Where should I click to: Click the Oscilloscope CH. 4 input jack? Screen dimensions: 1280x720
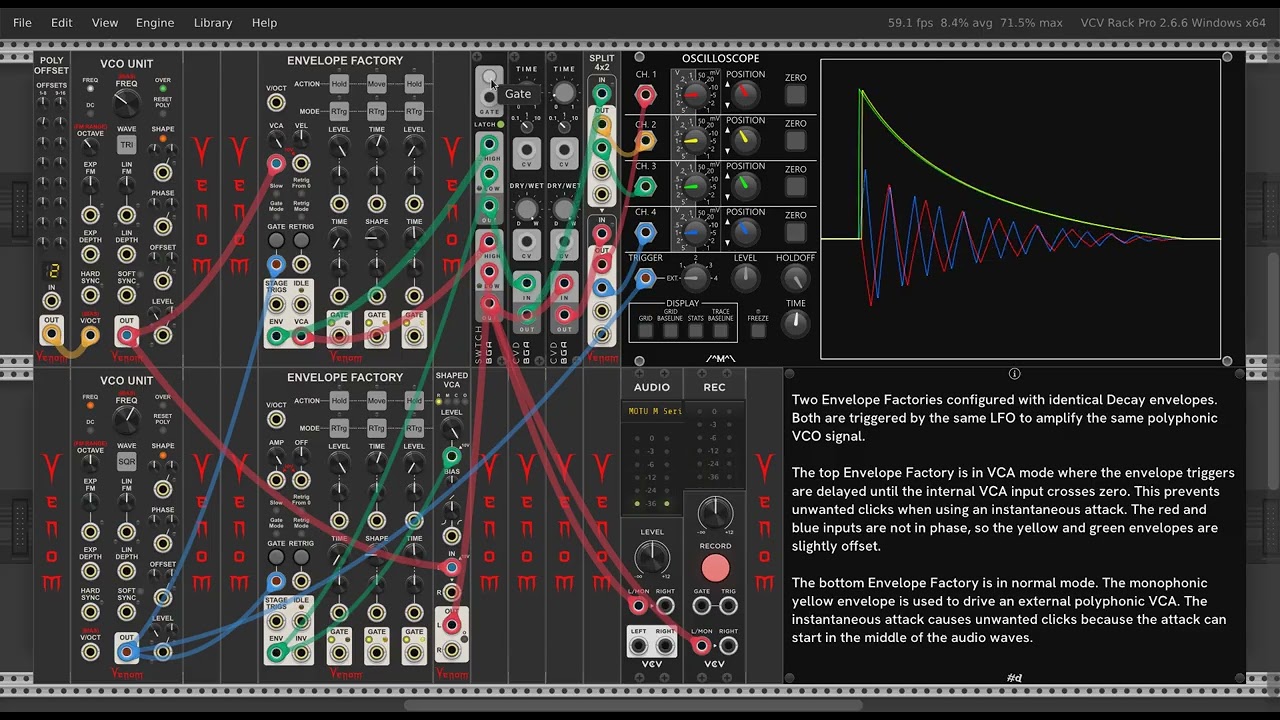tap(645, 233)
